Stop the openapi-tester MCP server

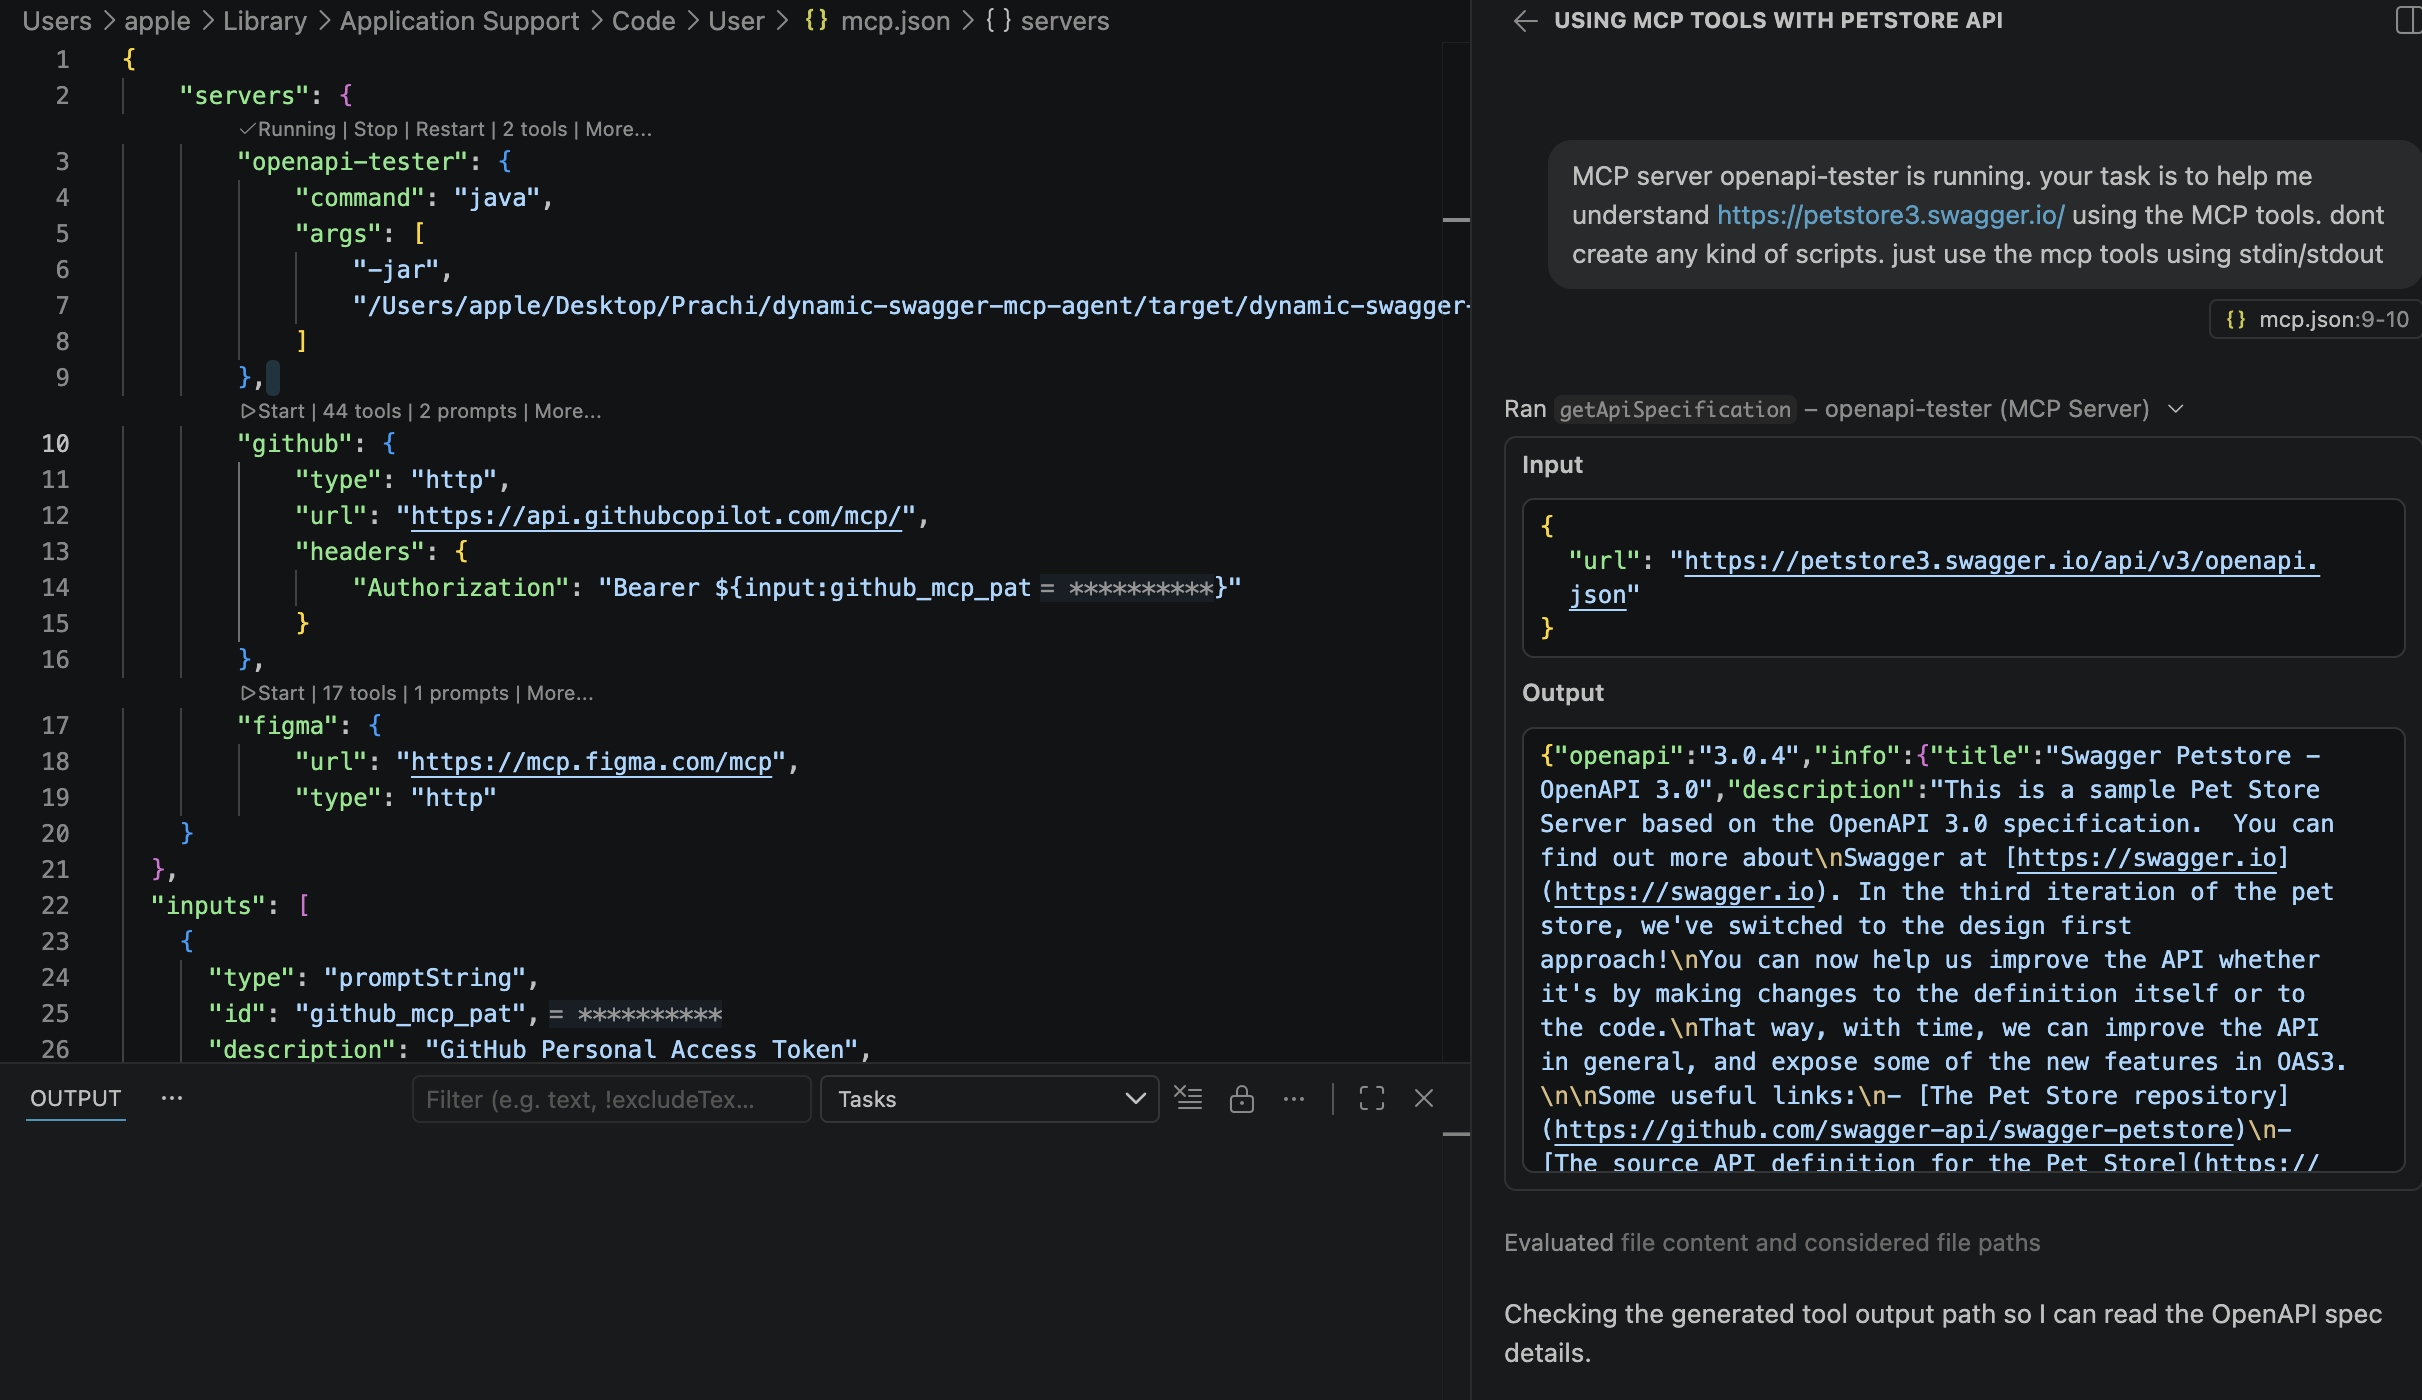375,129
